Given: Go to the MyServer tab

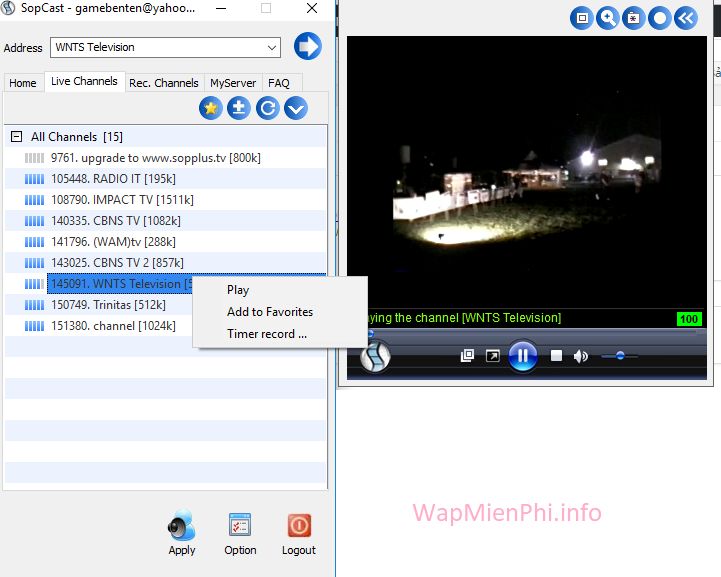Looking at the screenshot, I should (233, 83).
